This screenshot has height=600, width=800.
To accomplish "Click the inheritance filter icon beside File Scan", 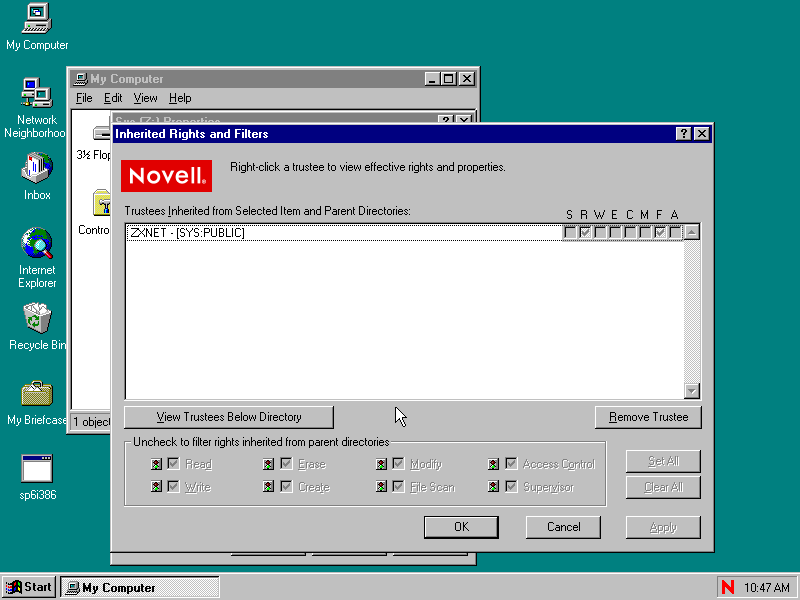I will tap(381, 487).
